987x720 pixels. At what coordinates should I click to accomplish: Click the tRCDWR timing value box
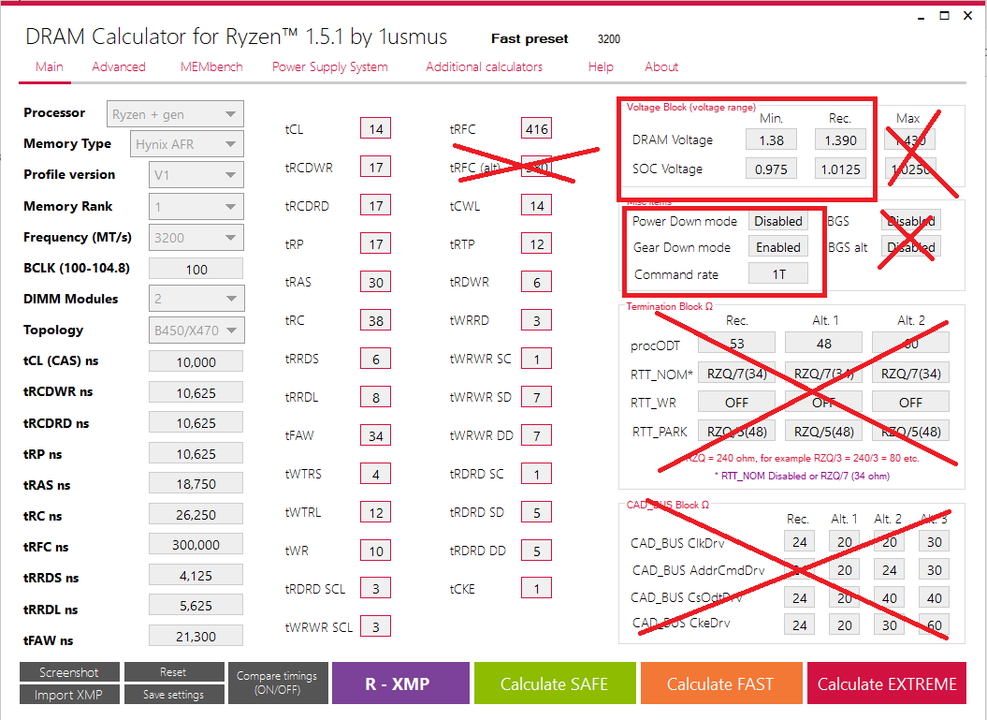tap(376, 167)
